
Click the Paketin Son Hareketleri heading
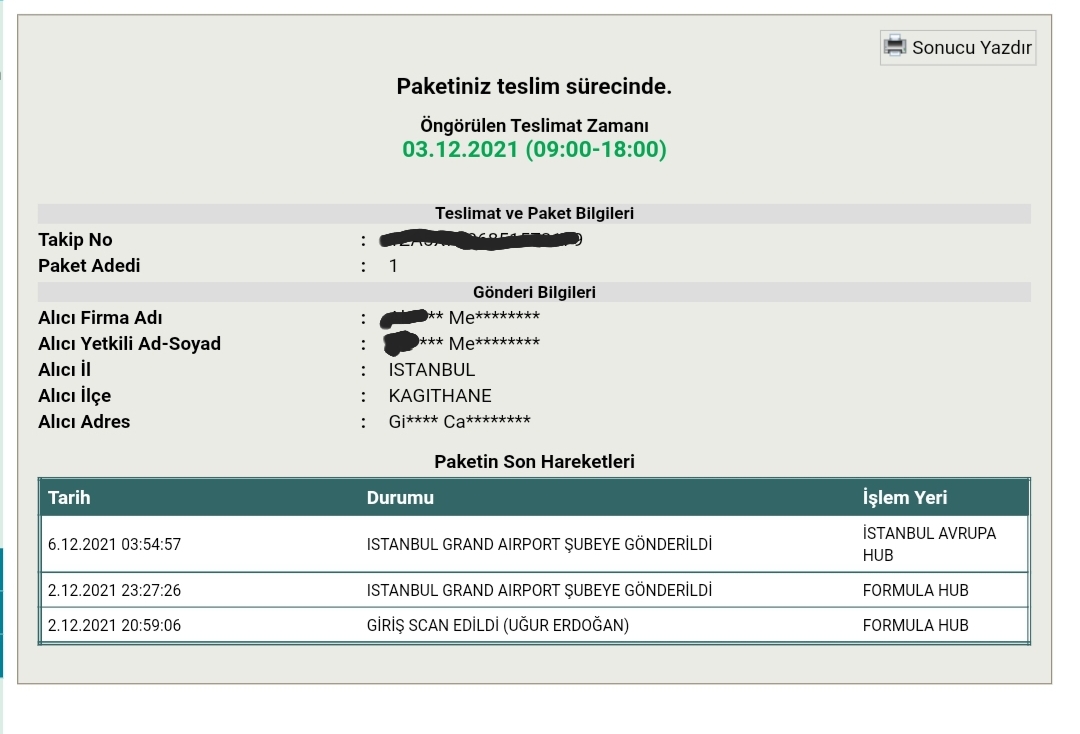[x=534, y=462]
